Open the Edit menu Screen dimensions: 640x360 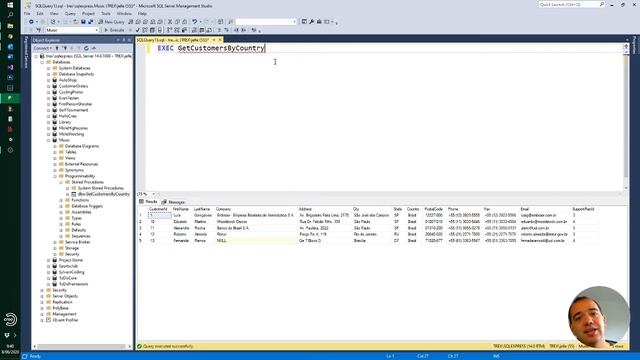[40, 13]
